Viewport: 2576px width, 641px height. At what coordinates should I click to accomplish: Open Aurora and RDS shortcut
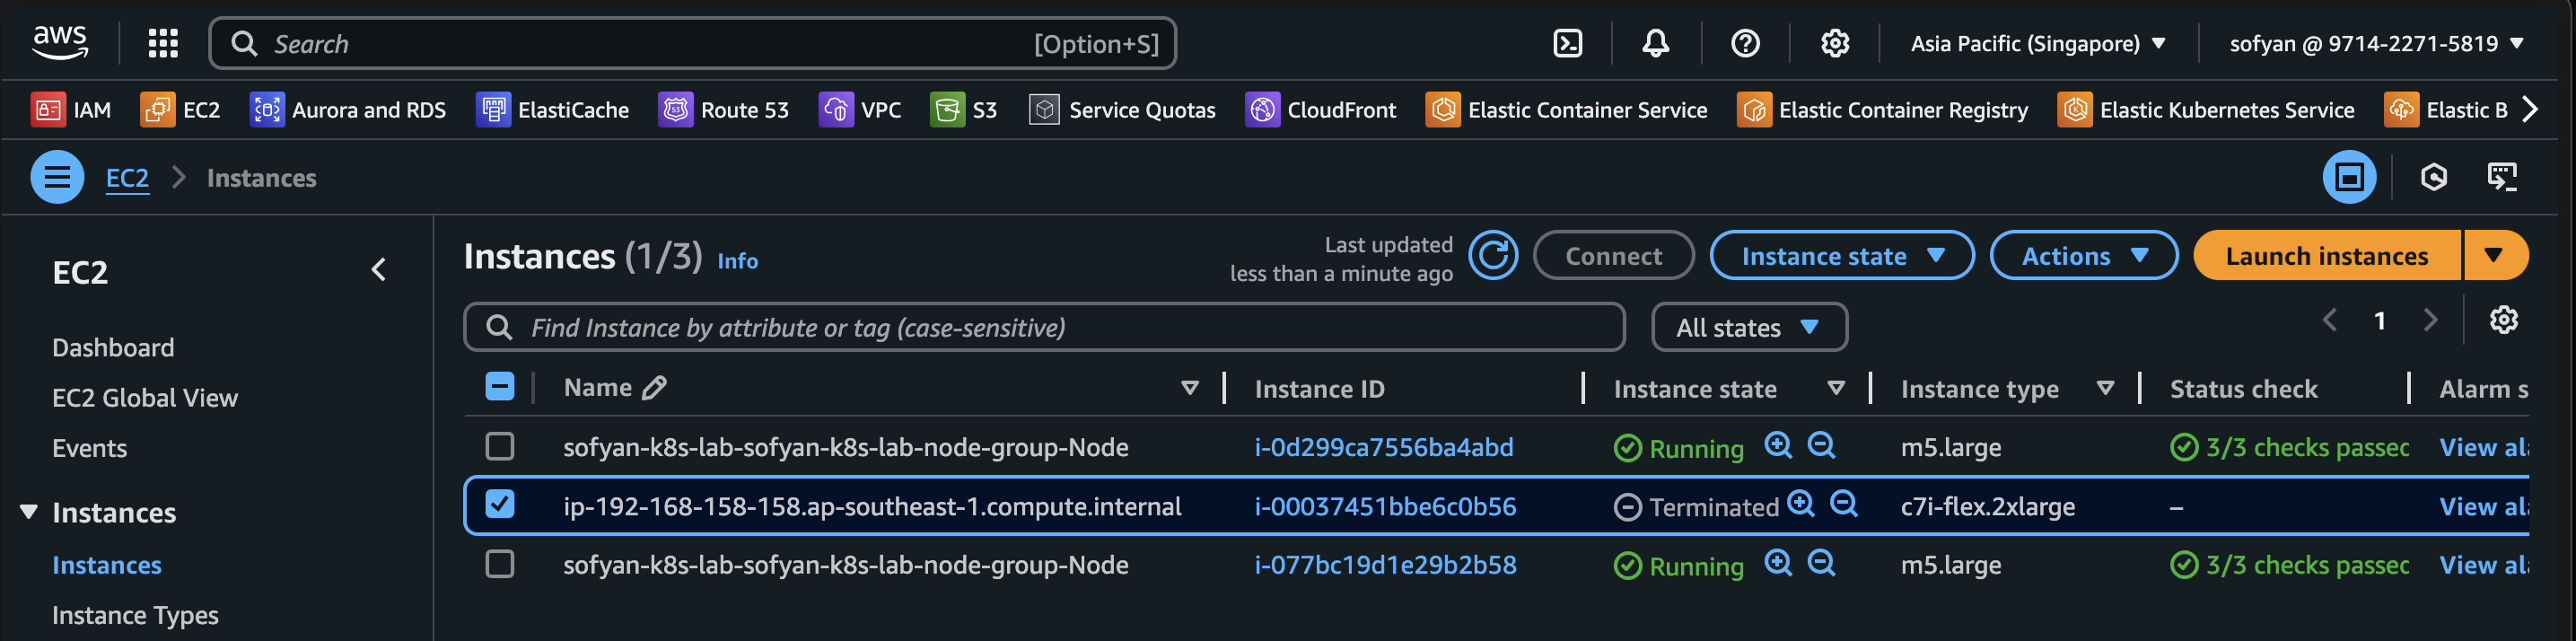pos(348,110)
